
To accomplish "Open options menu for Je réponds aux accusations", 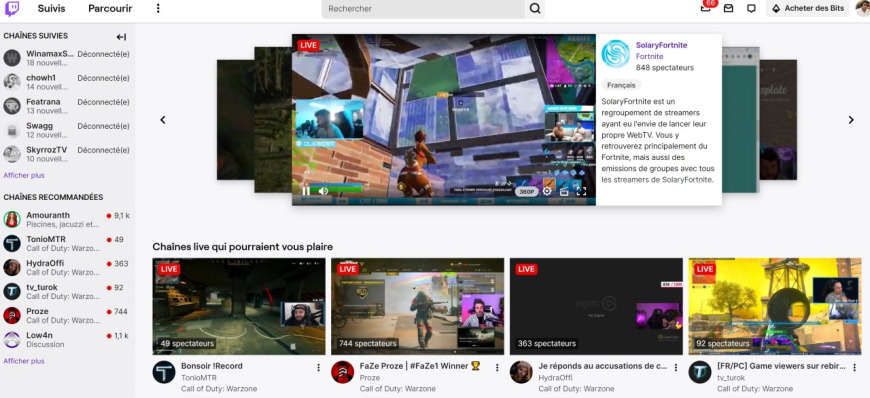I will pos(676,367).
